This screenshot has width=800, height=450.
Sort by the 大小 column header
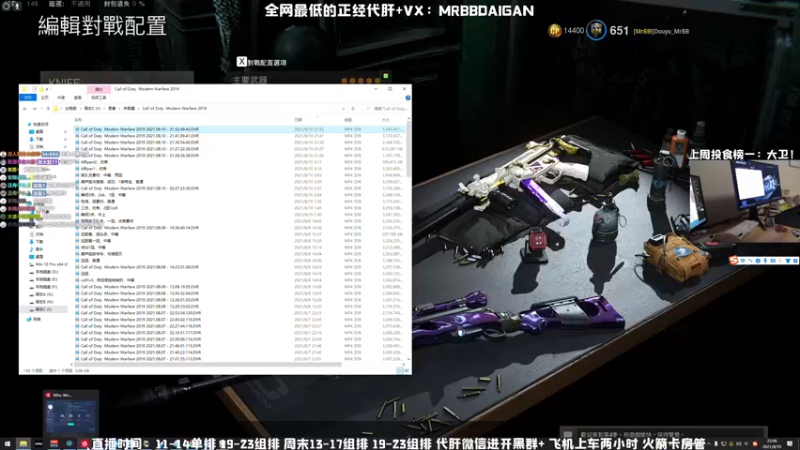(386, 120)
